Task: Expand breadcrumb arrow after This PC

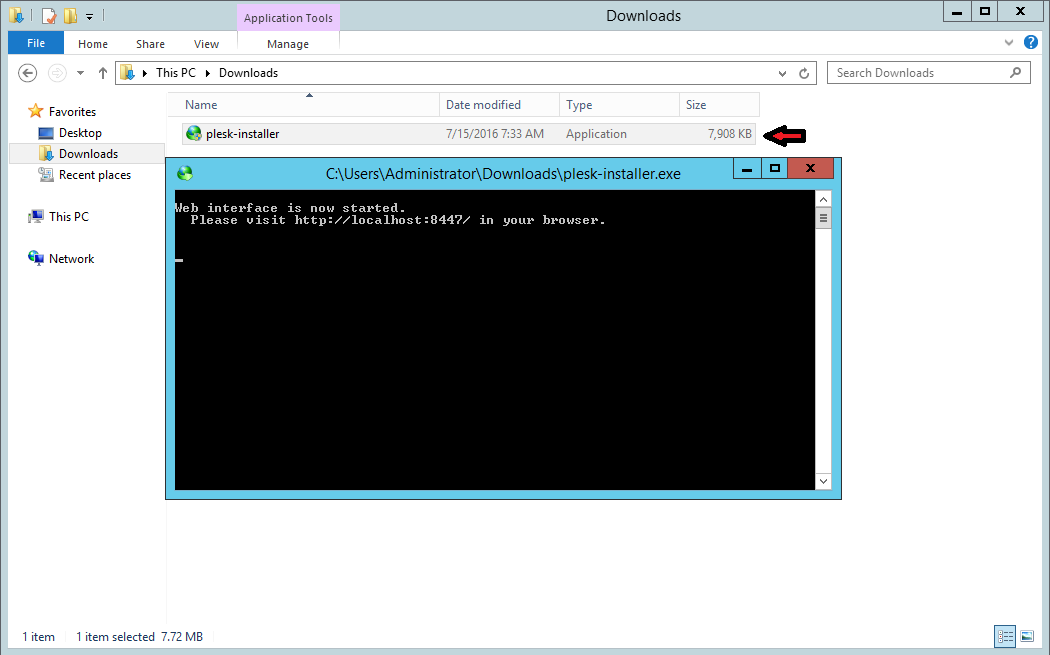Action: 208,73
